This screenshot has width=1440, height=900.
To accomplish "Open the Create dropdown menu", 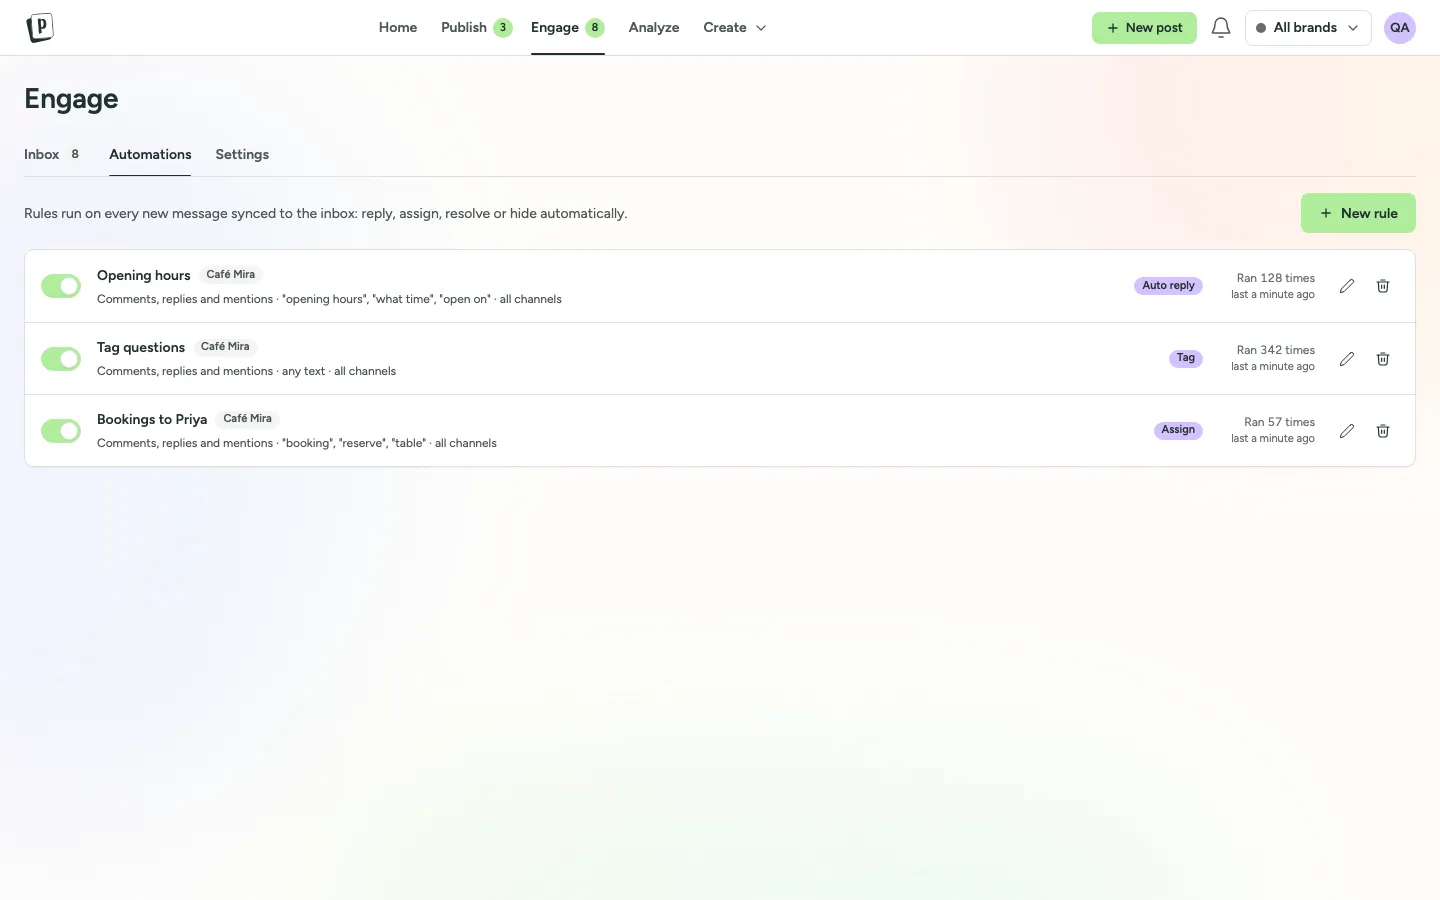I will click(x=735, y=28).
